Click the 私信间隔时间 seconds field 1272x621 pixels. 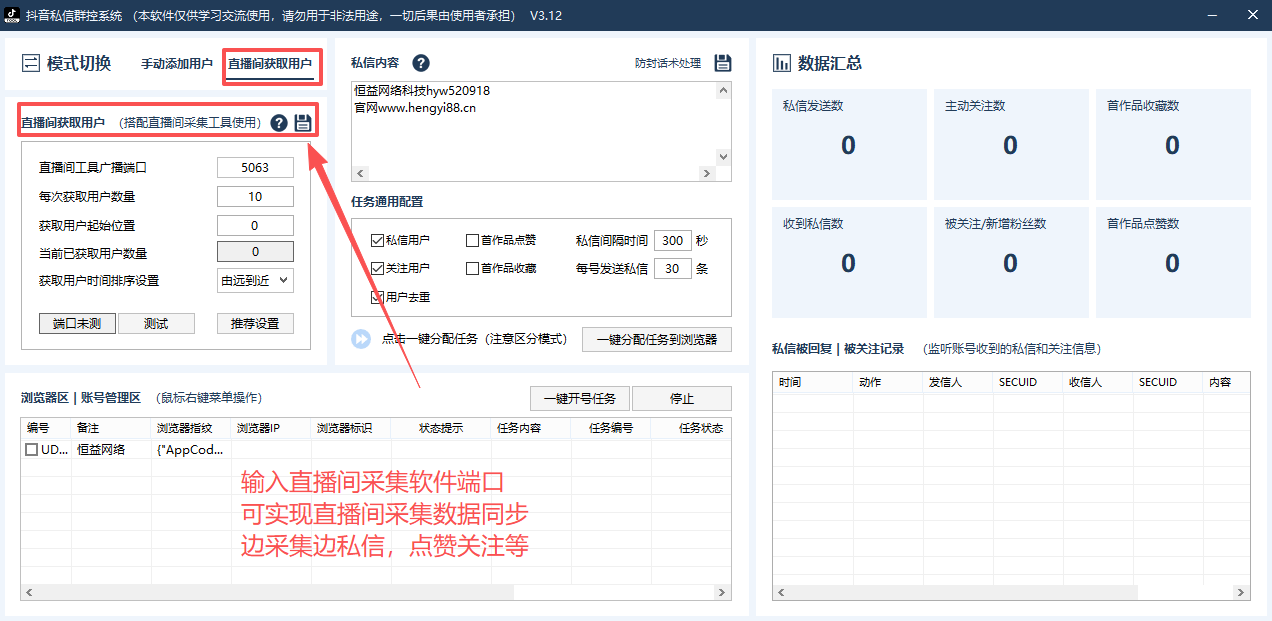pyautogui.click(x=673, y=240)
